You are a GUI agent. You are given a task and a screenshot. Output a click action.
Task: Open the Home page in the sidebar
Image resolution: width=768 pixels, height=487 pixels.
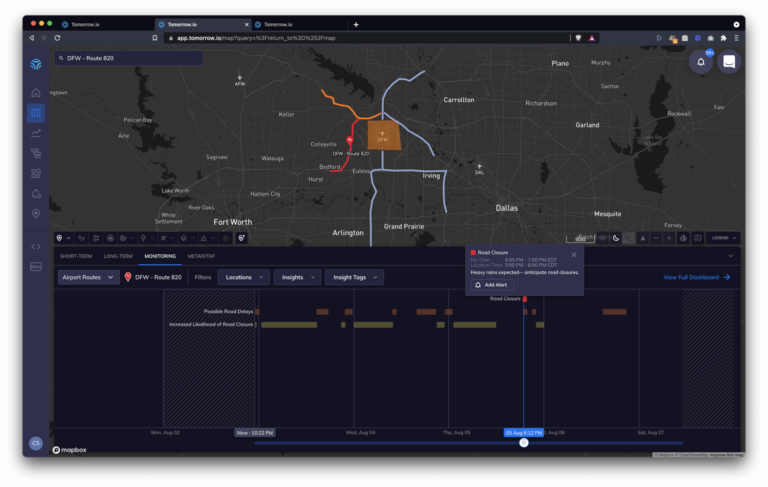tap(36, 93)
